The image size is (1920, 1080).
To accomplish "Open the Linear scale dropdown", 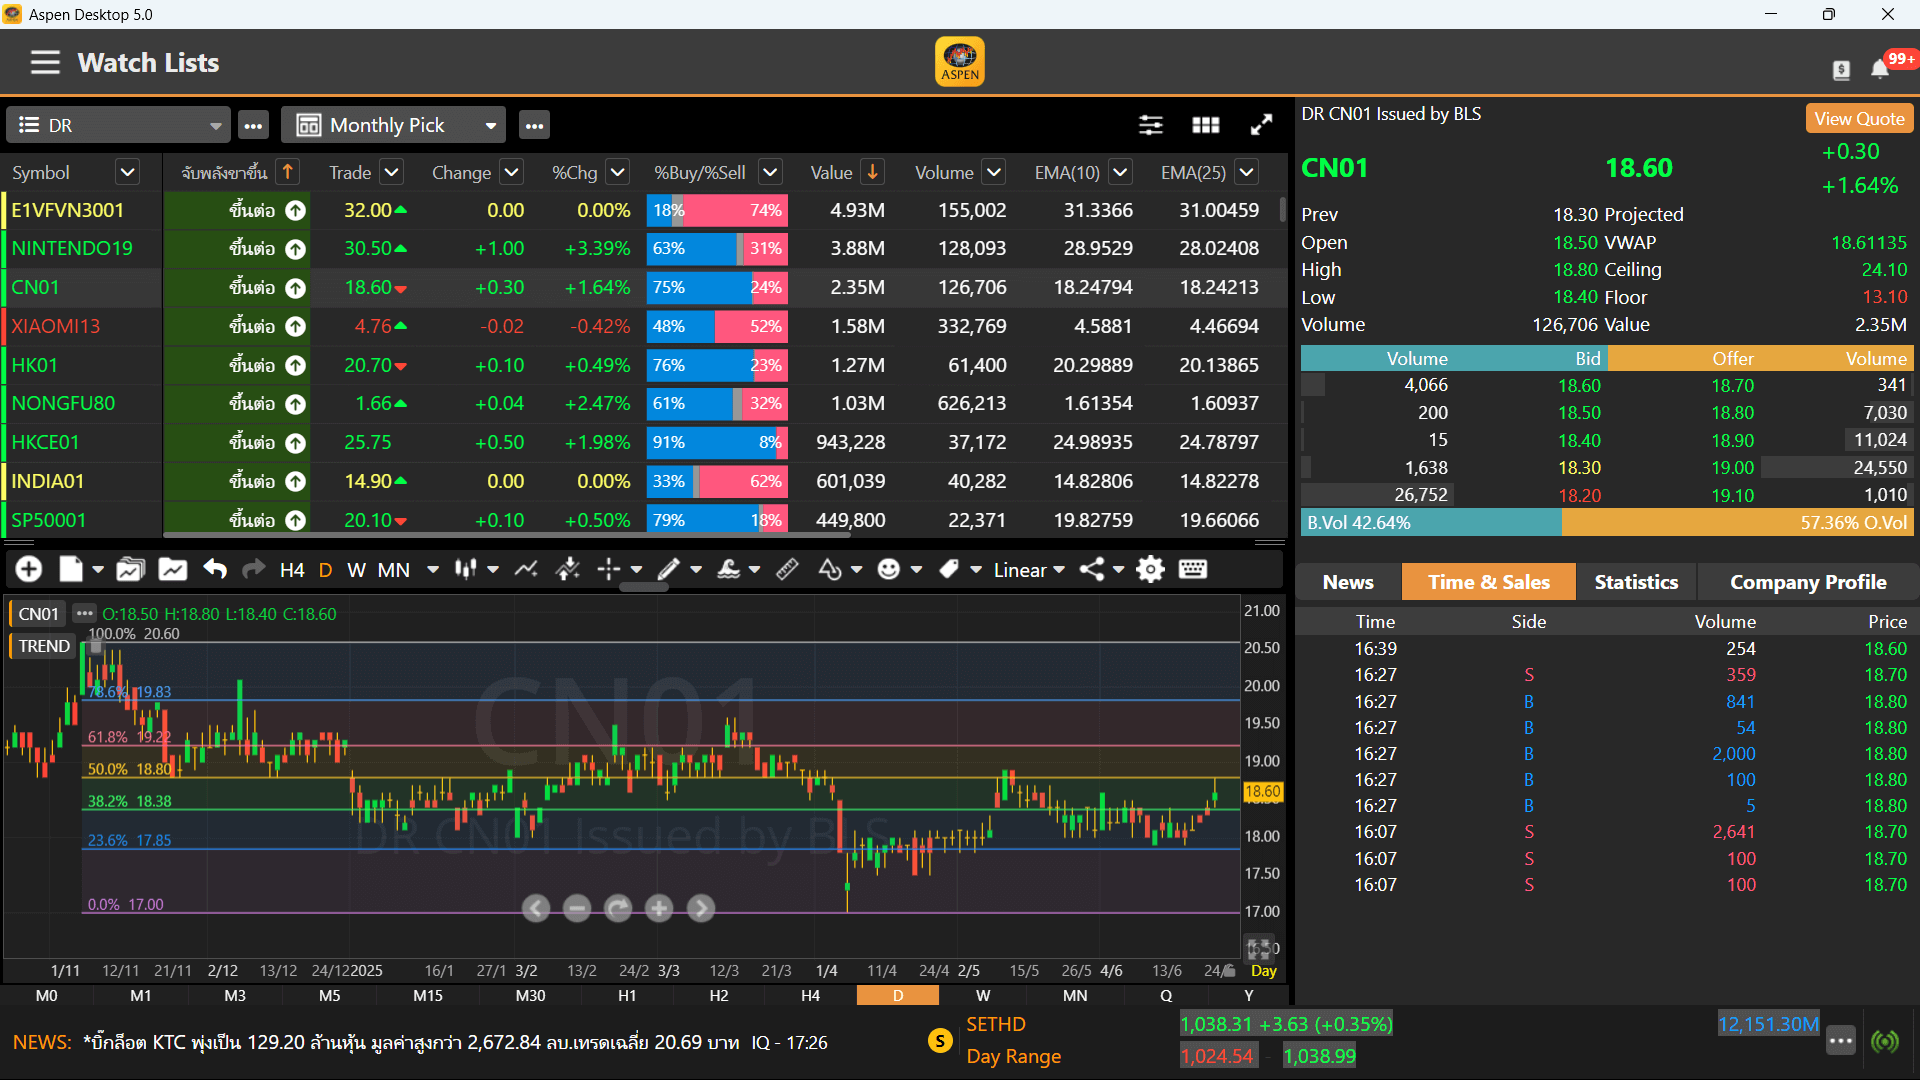I will 1029,570.
